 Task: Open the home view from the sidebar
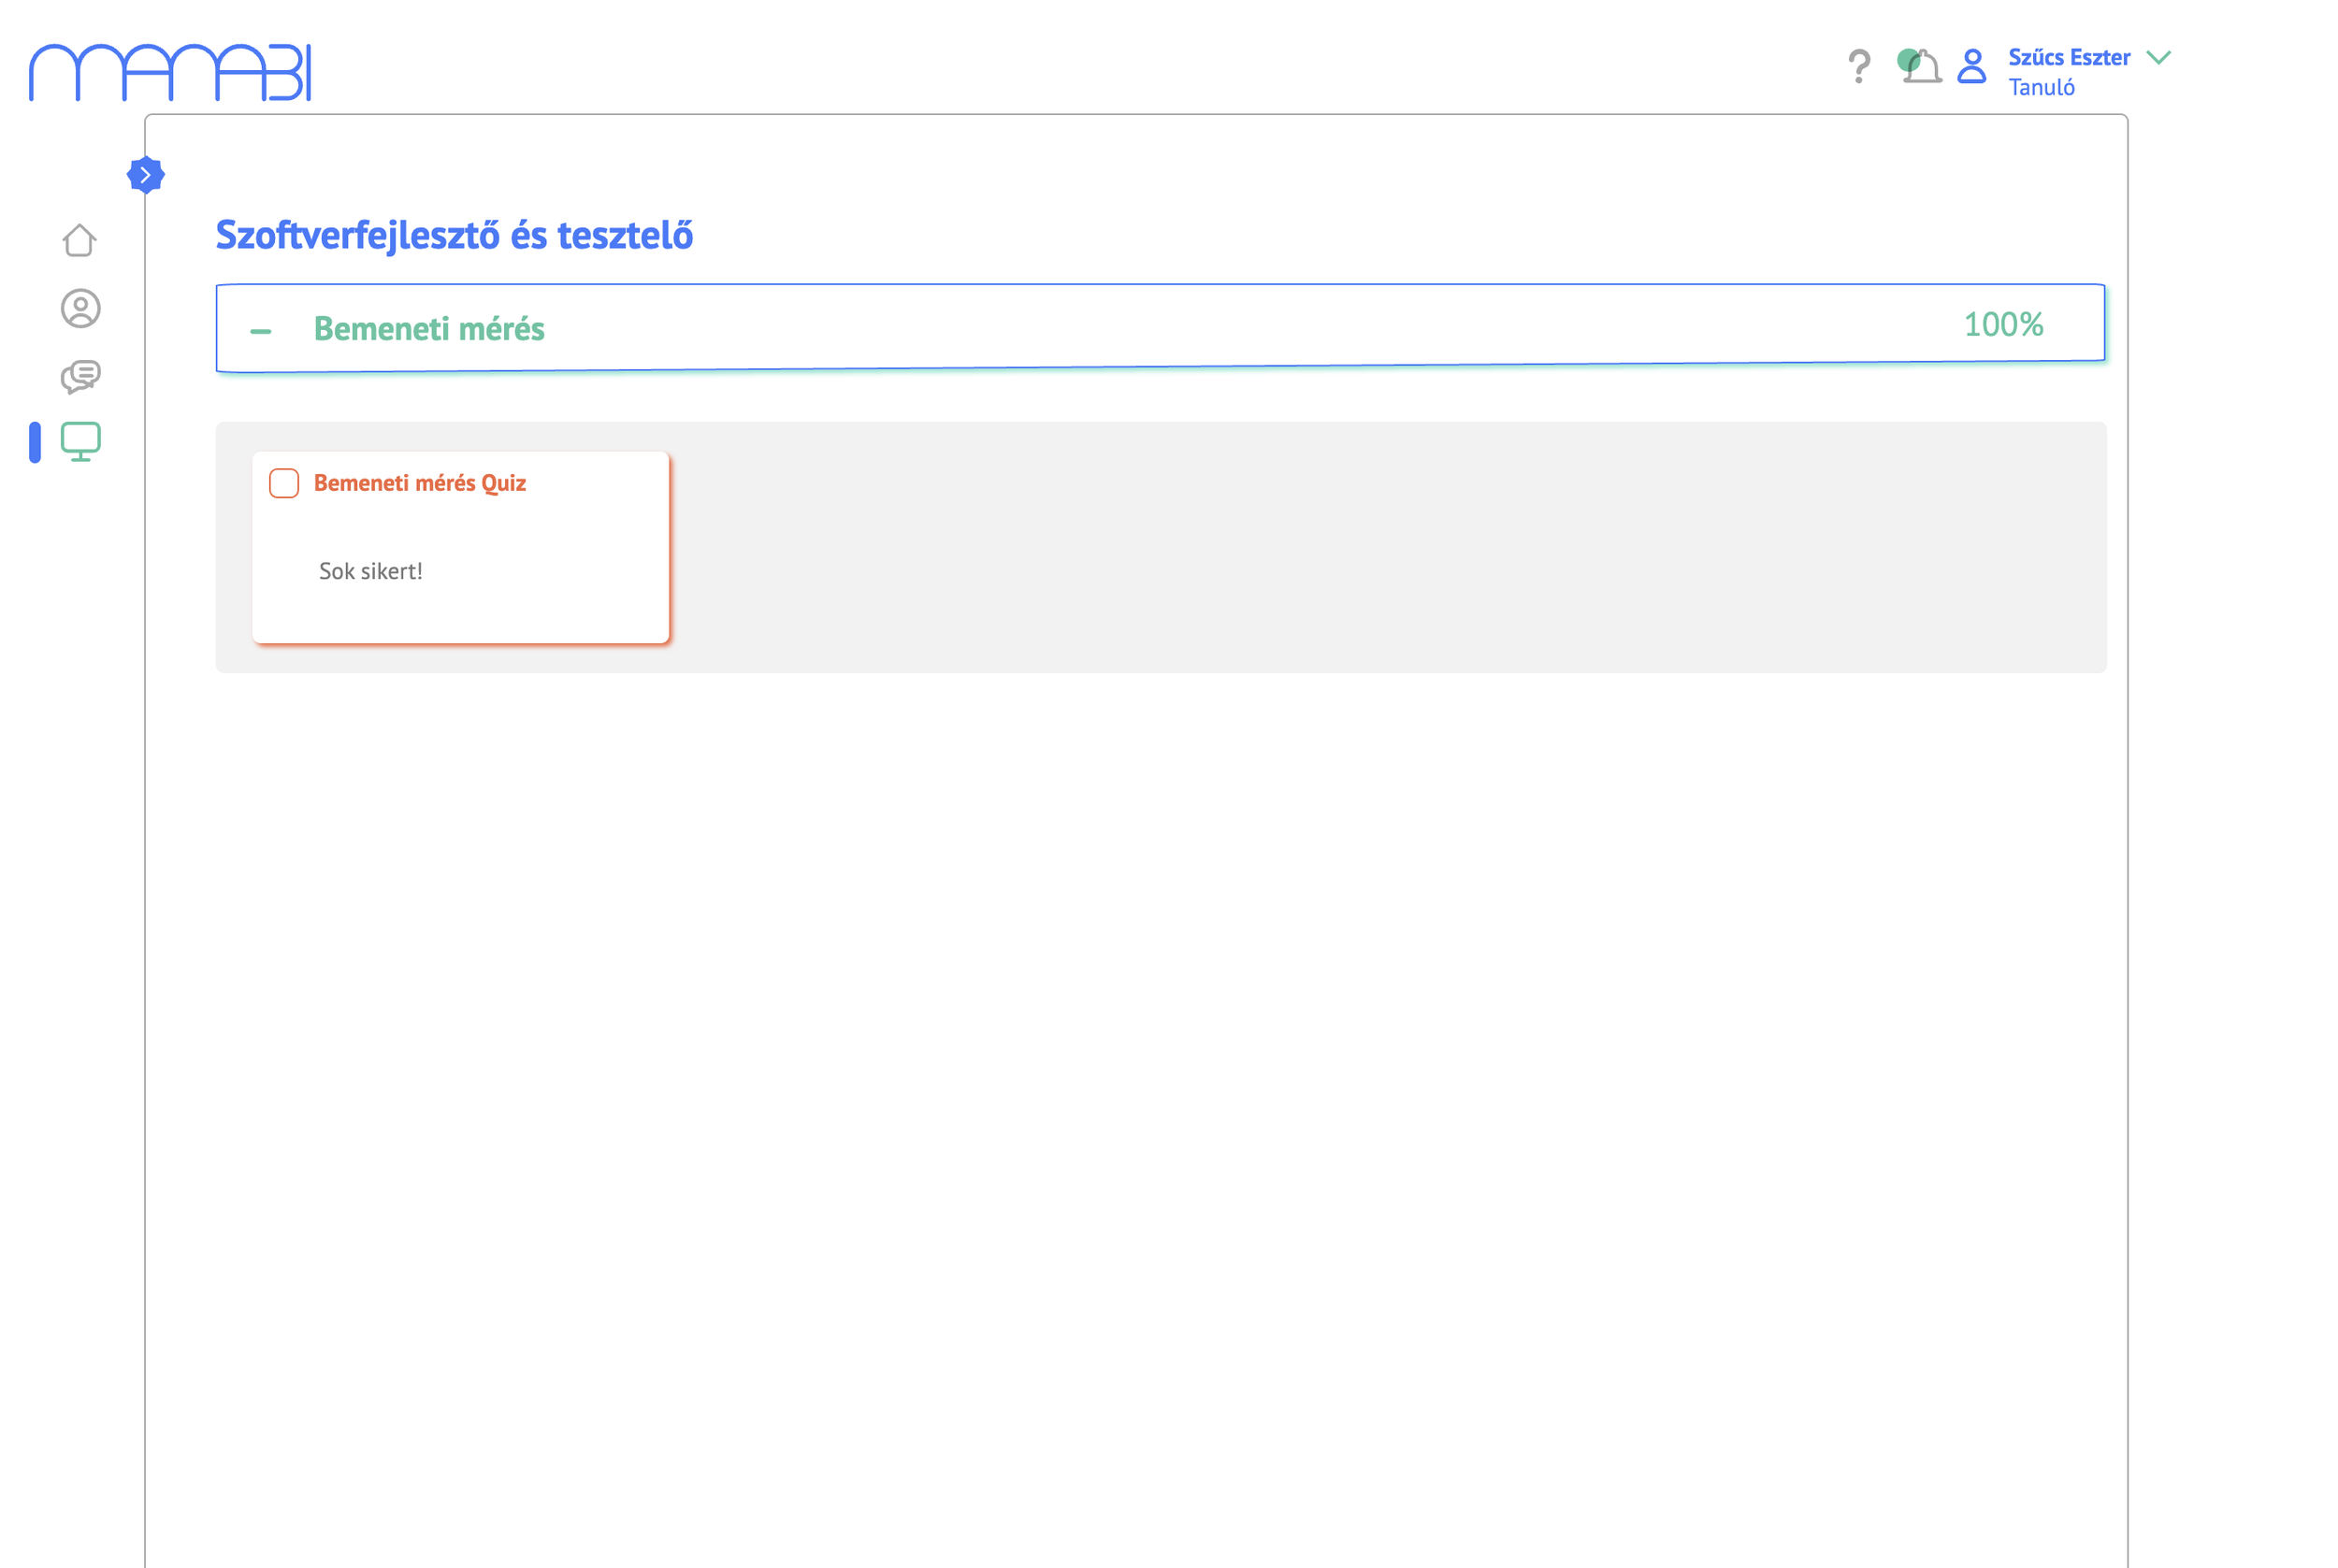click(80, 240)
